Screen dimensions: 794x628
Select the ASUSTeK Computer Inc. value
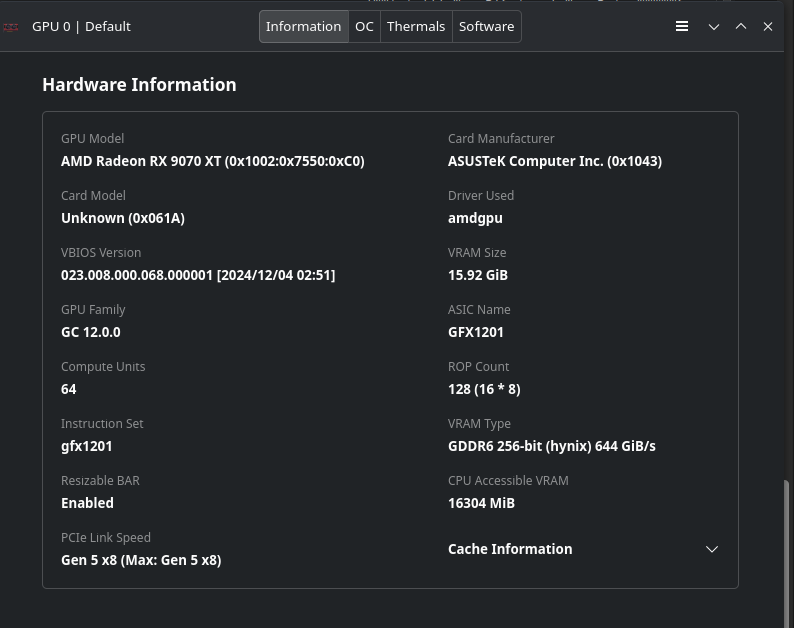pyautogui.click(x=555, y=161)
